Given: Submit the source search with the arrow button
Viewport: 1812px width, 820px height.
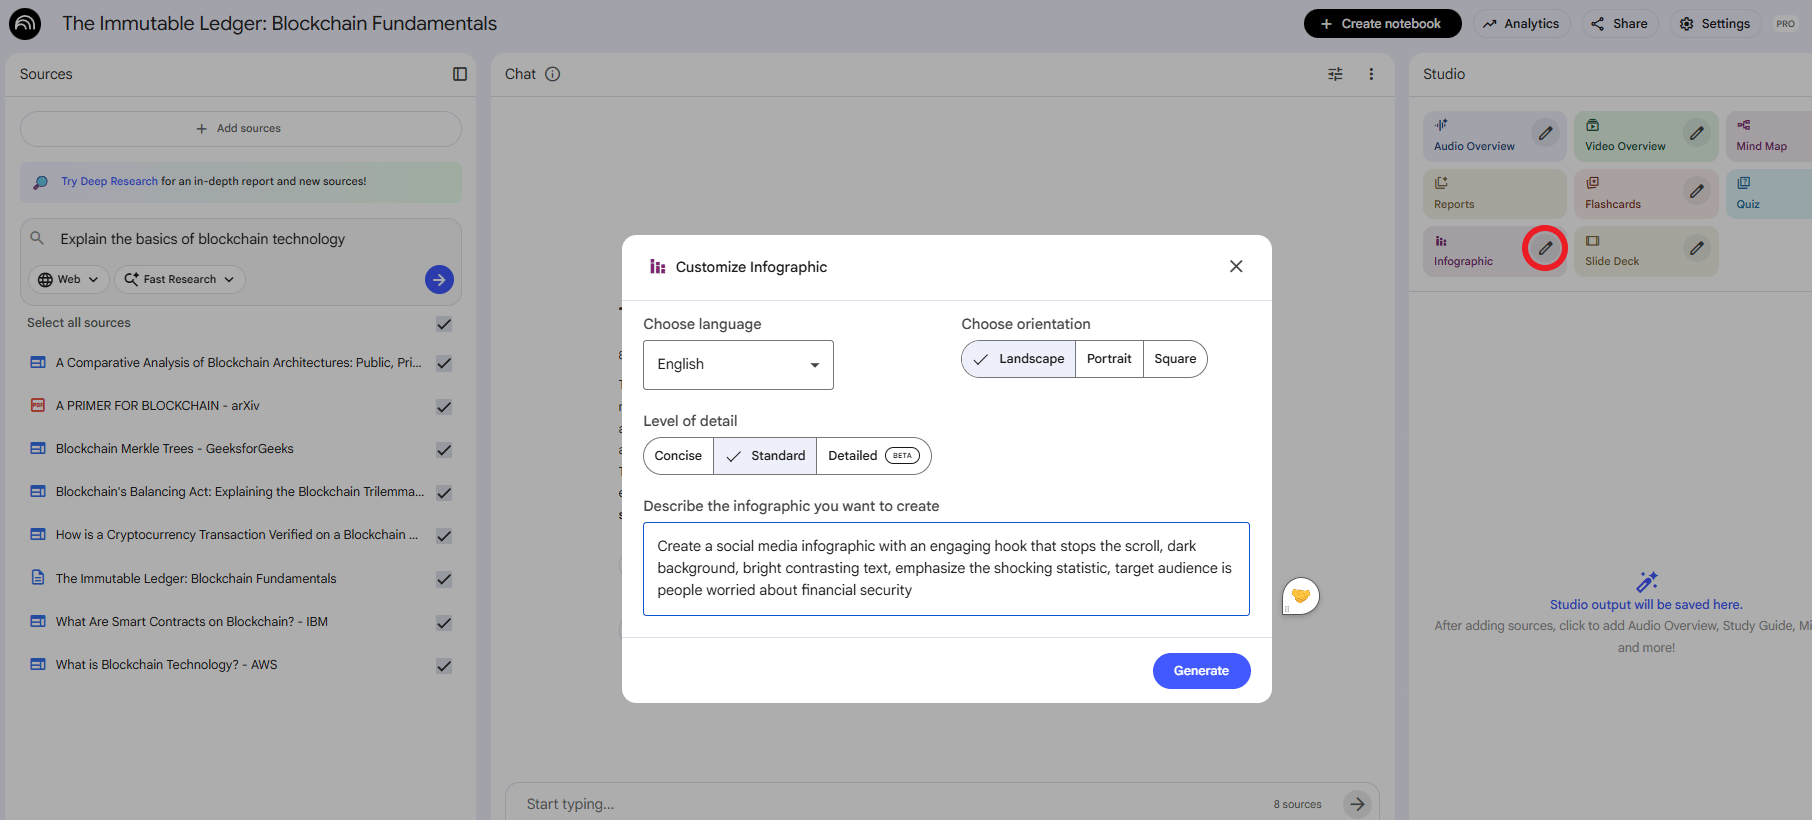Looking at the screenshot, I should pos(439,280).
